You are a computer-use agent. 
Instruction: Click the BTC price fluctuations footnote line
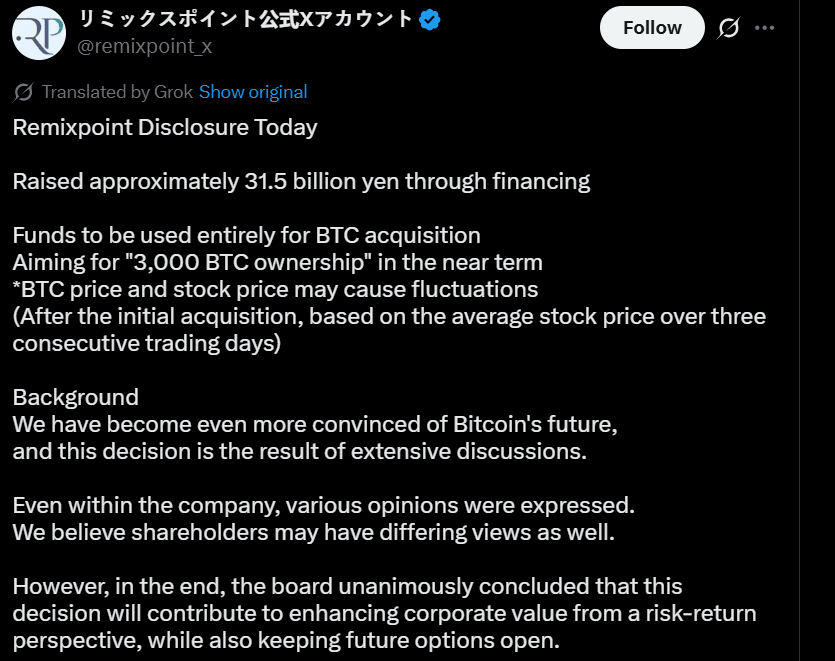275,290
